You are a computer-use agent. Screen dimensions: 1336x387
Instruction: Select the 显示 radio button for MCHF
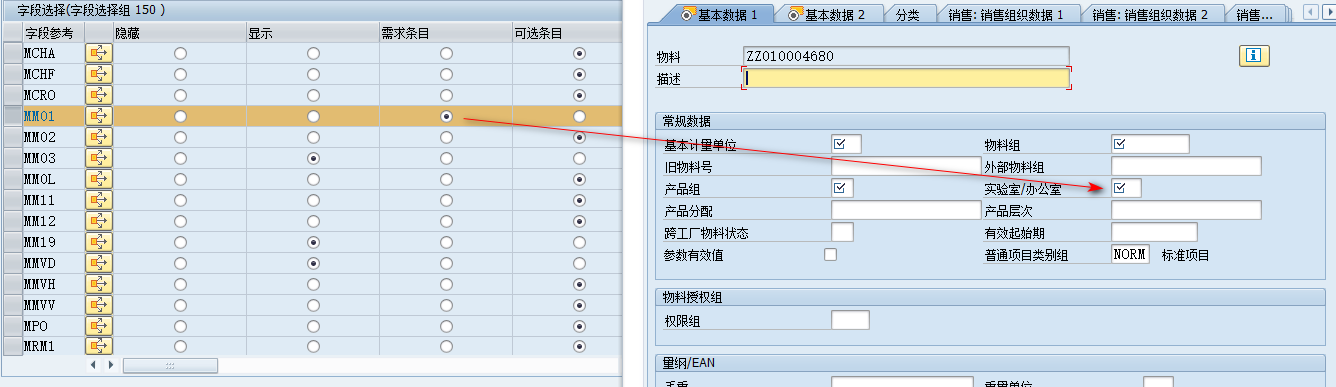[x=313, y=74]
